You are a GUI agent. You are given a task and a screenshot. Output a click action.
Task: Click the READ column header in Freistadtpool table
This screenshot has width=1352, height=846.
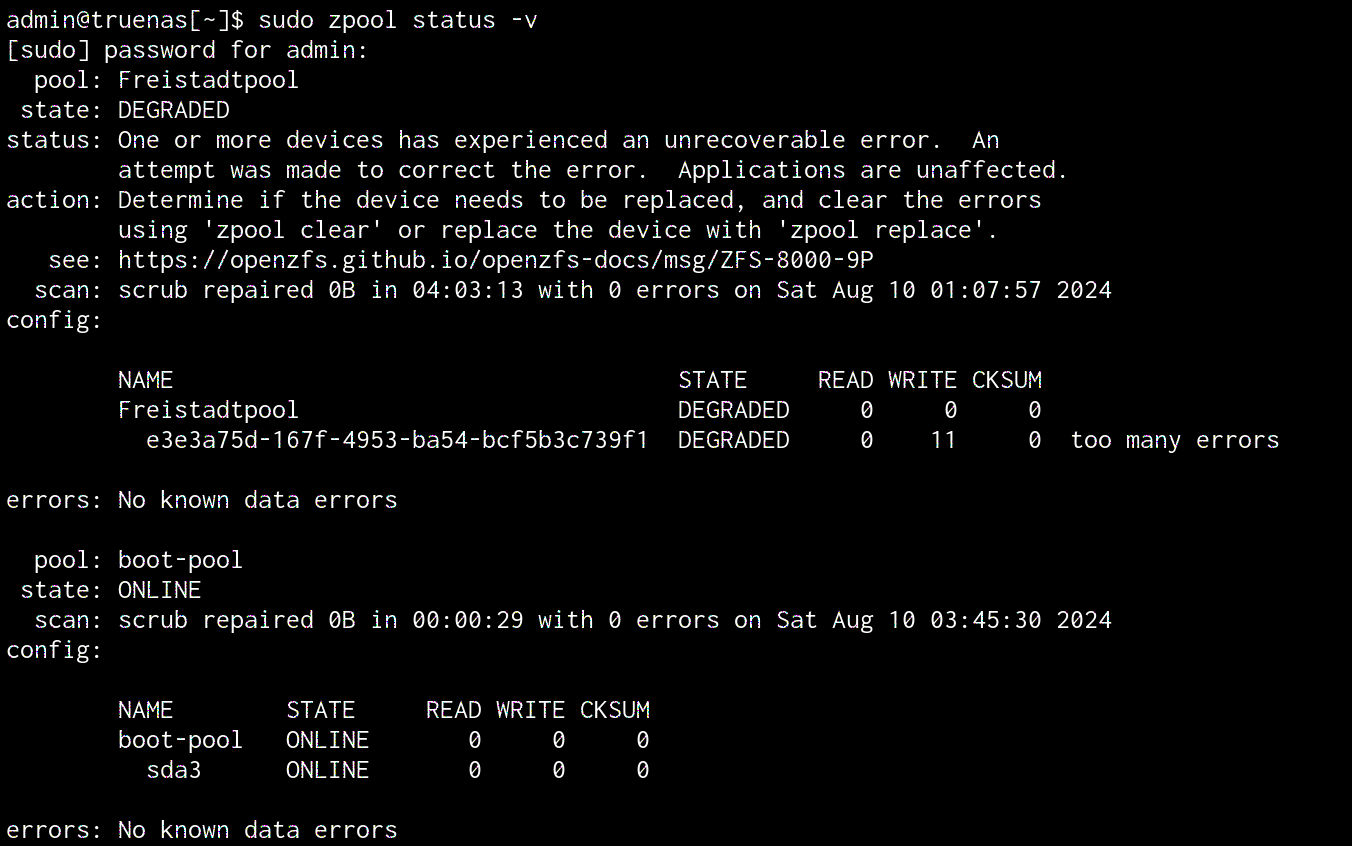click(845, 380)
